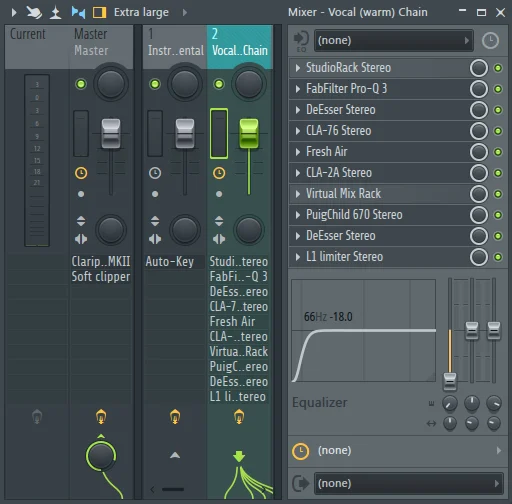Open the Soft clipper slot on Master
Viewport: 512px width, 504px height.
coord(101,276)
